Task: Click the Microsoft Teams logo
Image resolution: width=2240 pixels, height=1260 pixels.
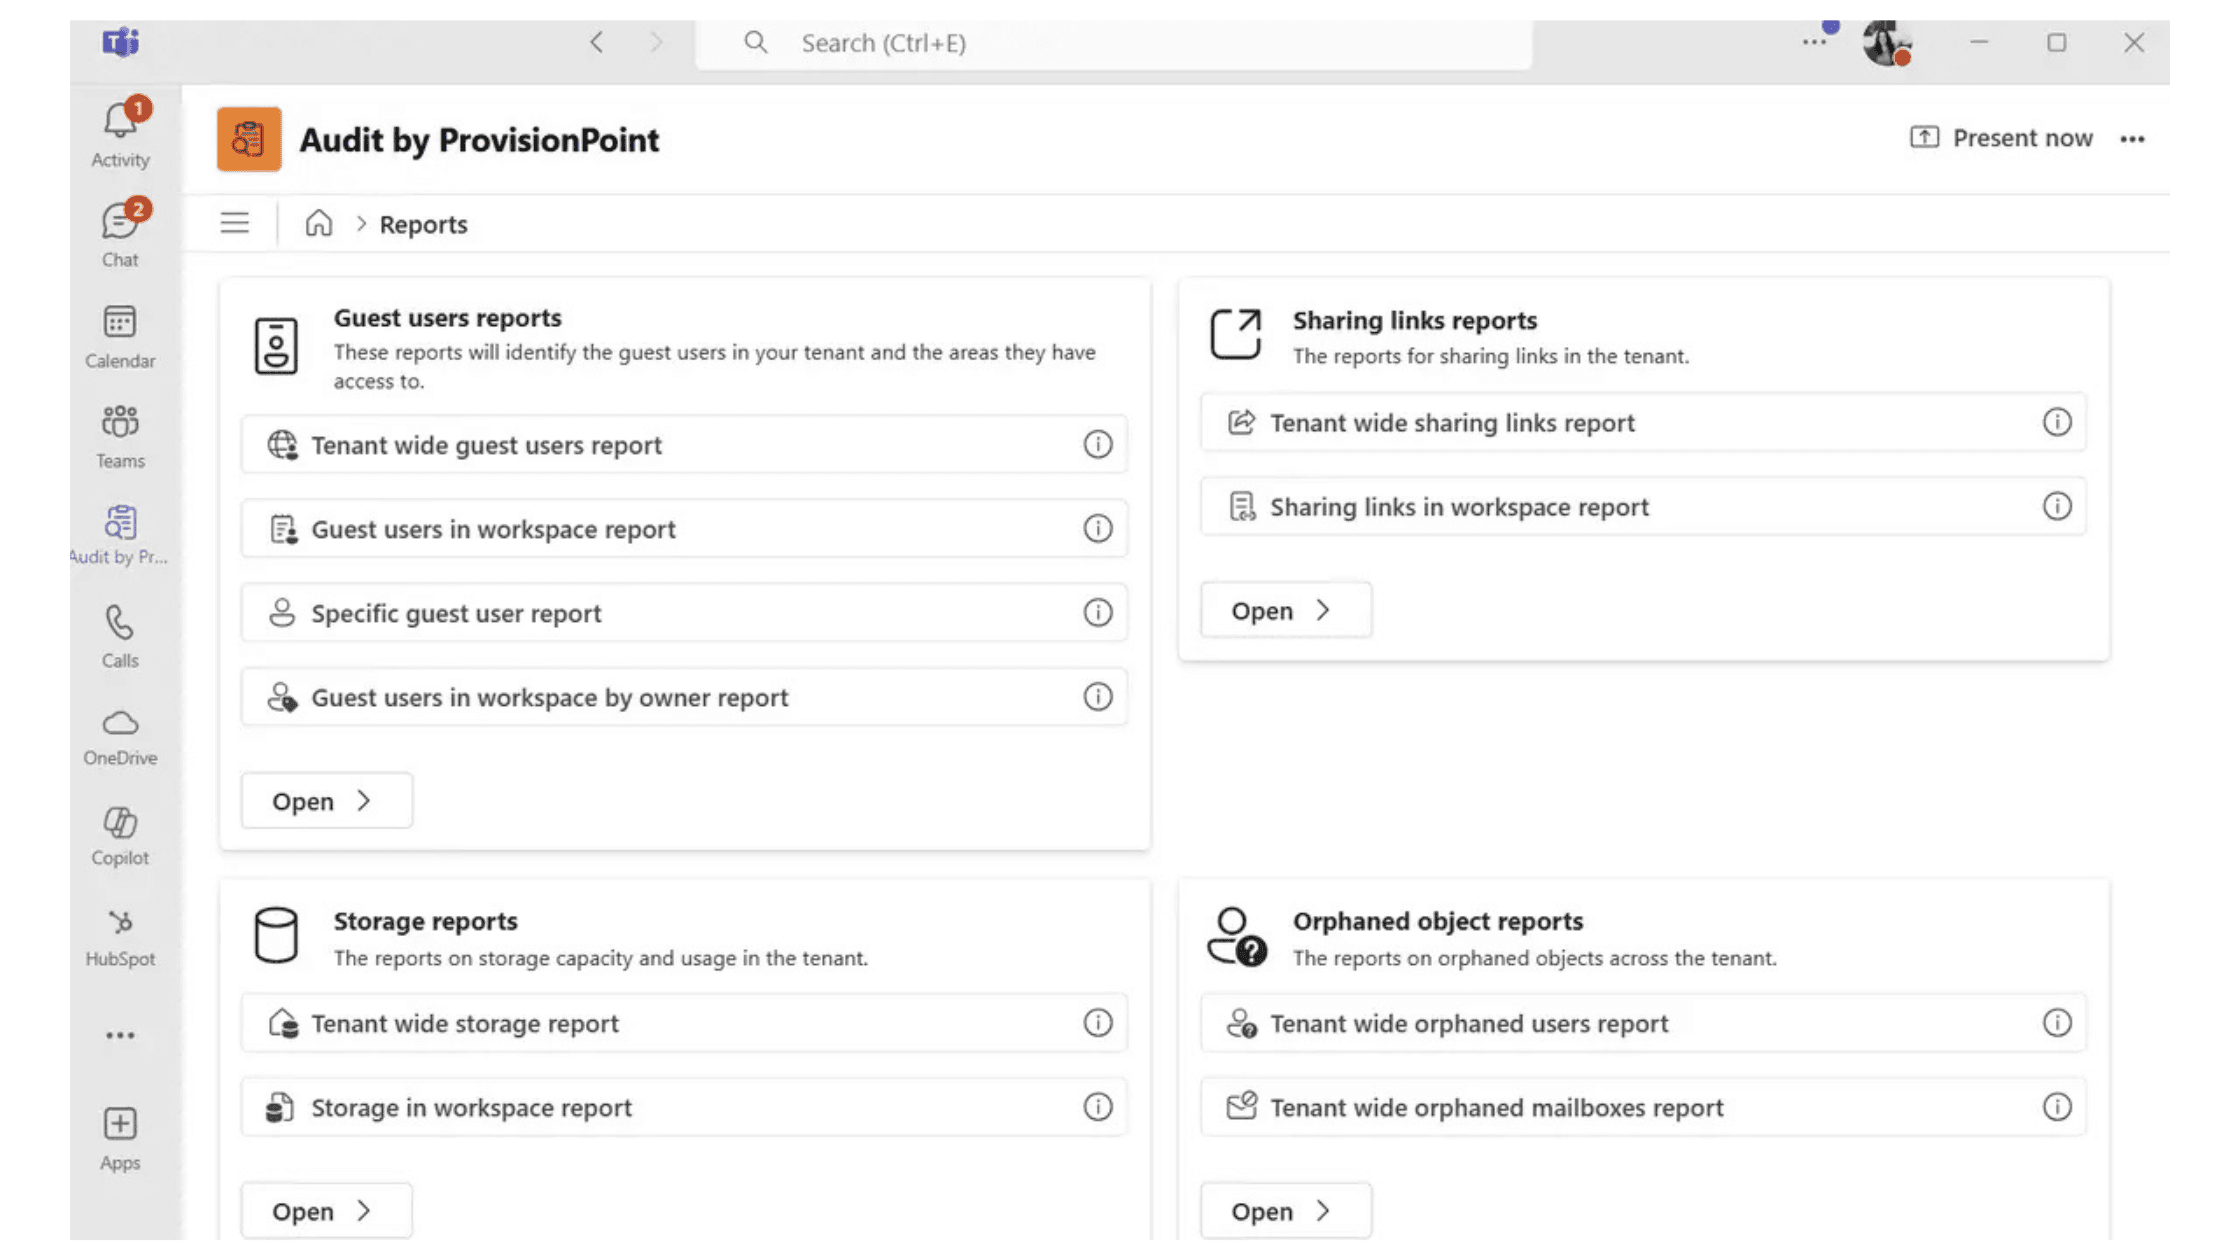Action: tap(121, 42)
